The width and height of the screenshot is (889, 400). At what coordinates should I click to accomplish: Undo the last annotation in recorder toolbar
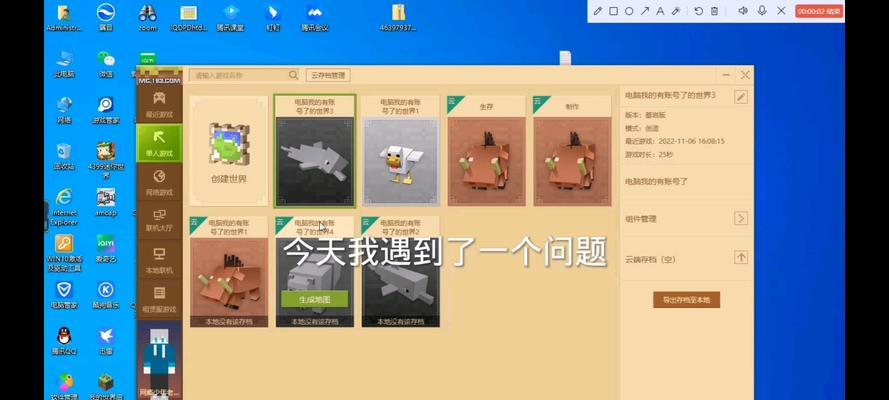[698, 11]
